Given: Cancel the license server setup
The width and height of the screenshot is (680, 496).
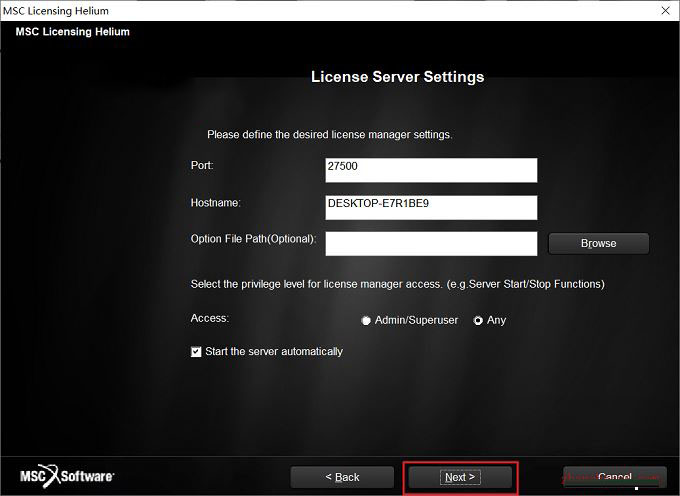Looking at the screenshot, I should coord(614,477).
